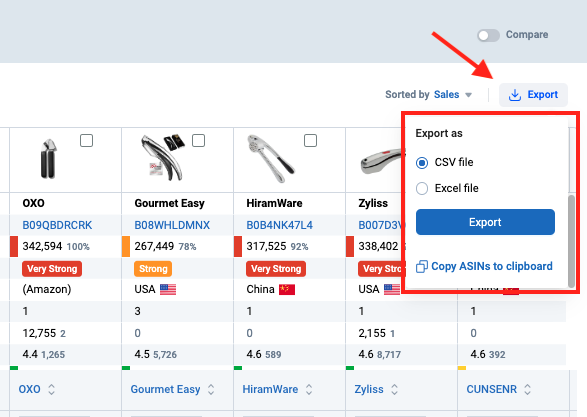This screenshot has width=587, height=417.
Task: Click the HiramWare brand name text
Action: point(274,203)
